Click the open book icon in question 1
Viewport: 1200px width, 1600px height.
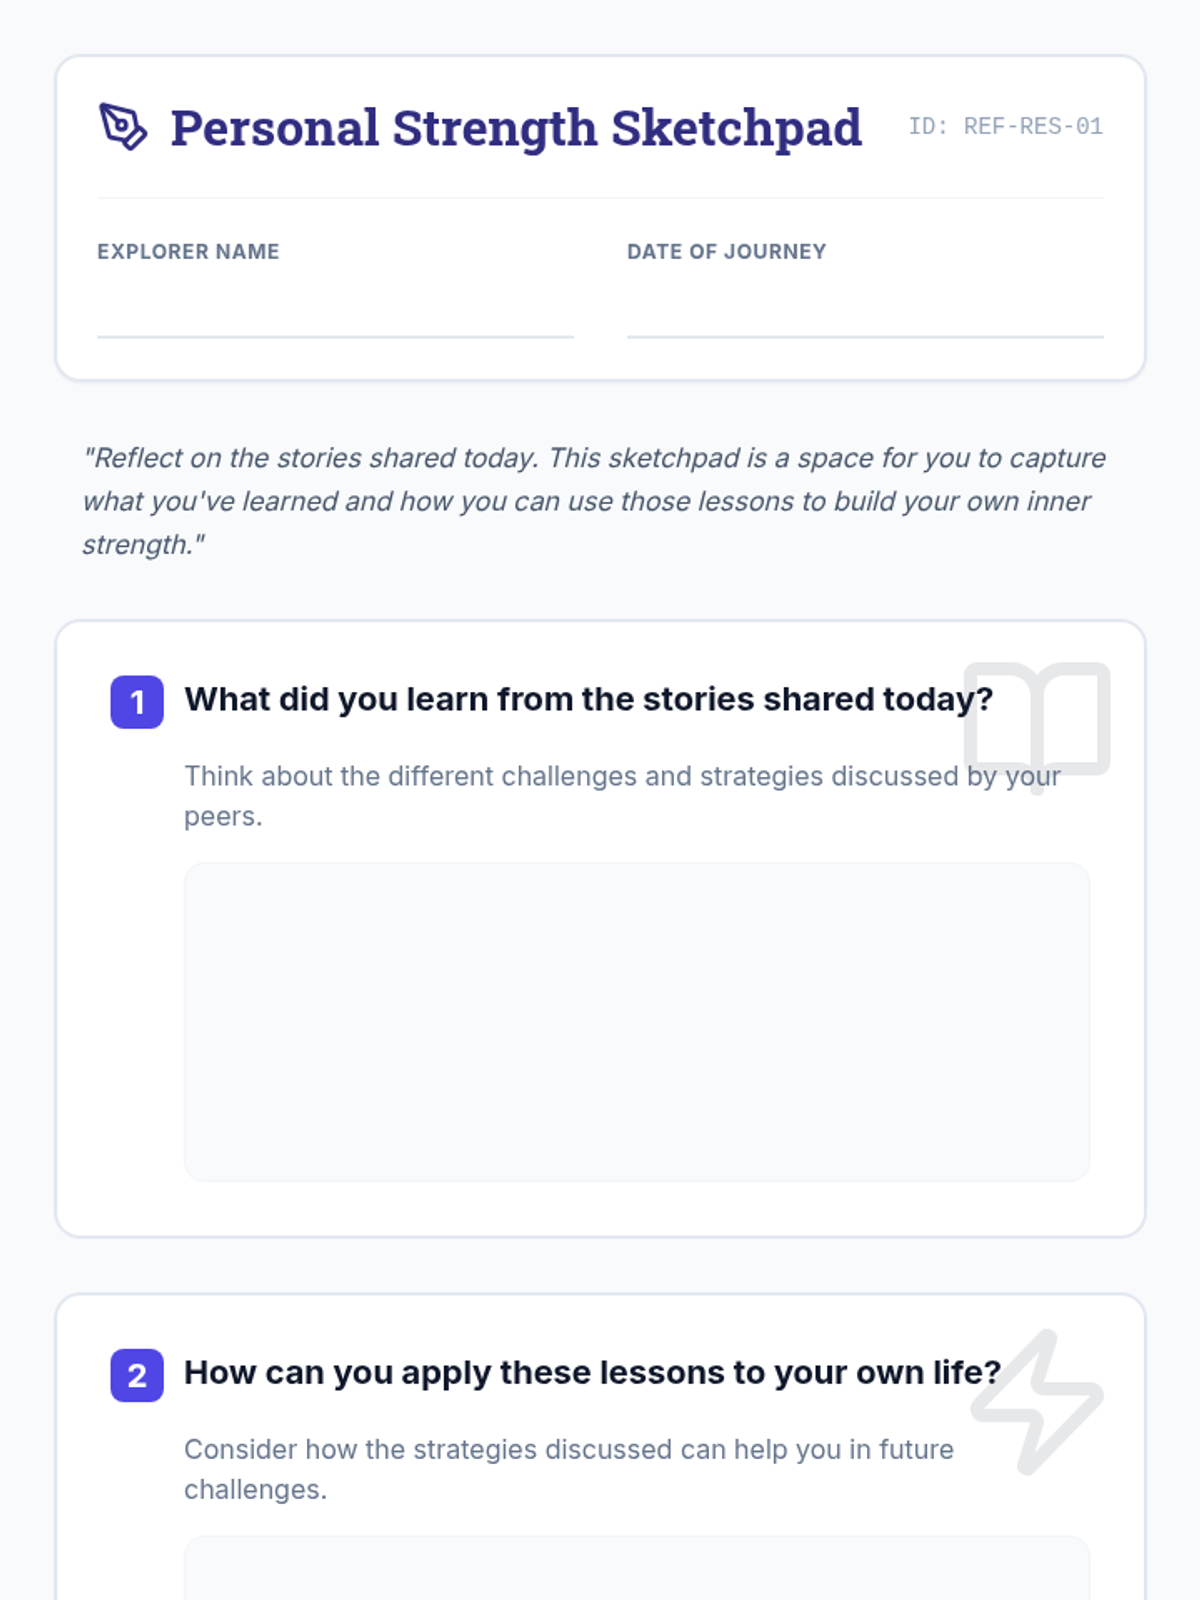click(x=1037, y=723)
